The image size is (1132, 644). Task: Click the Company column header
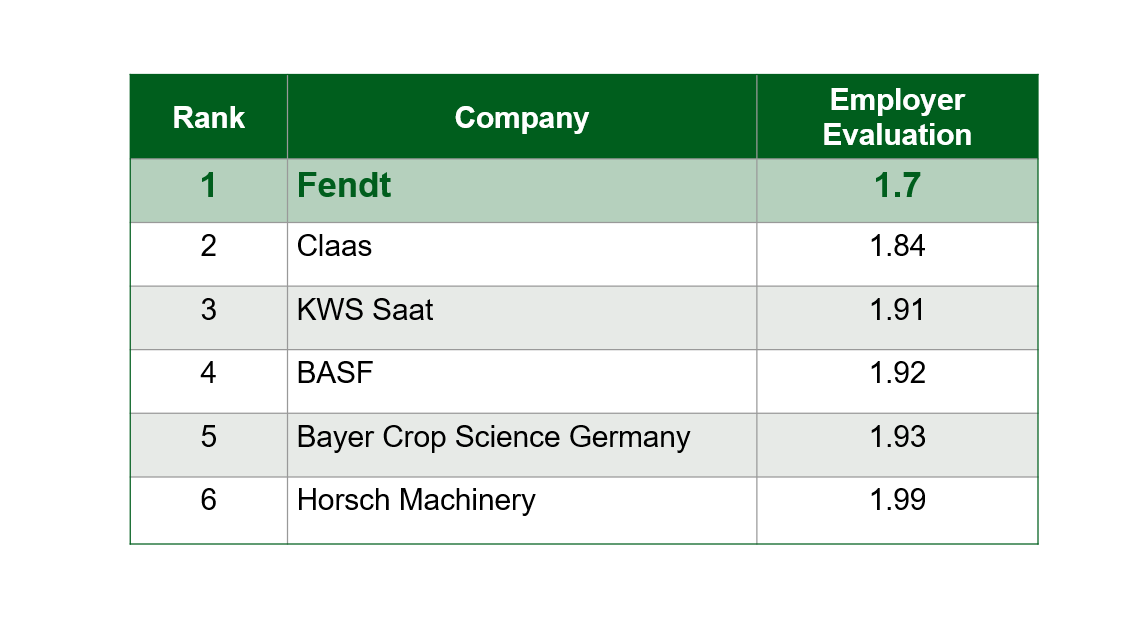pos(521,117)
